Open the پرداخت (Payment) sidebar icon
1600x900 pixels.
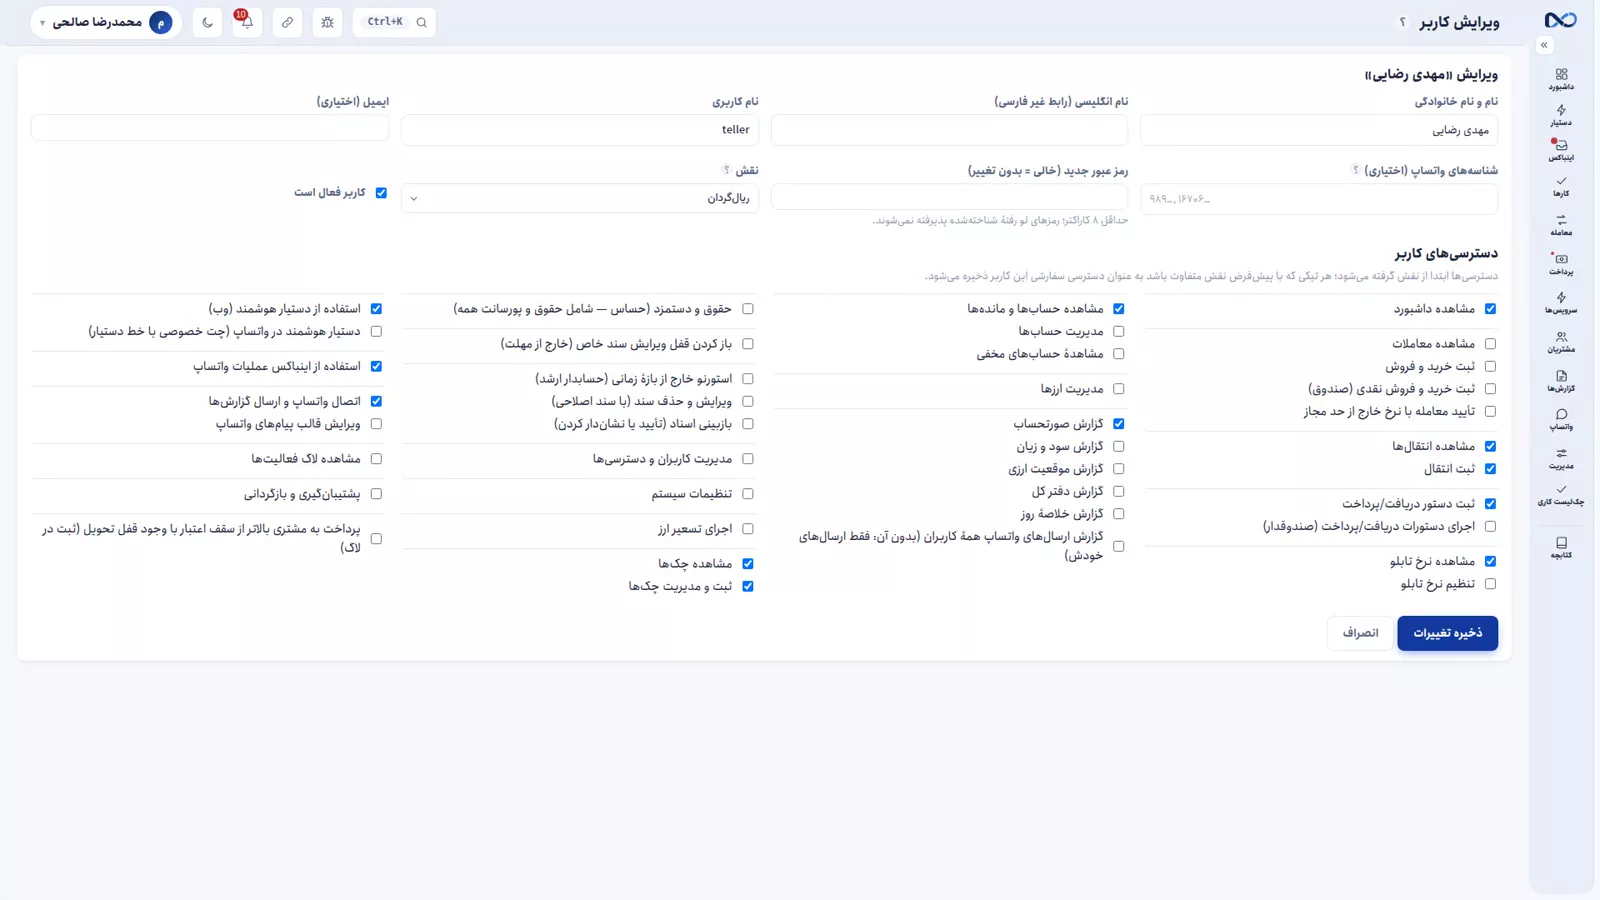[x=1561, y=264]
